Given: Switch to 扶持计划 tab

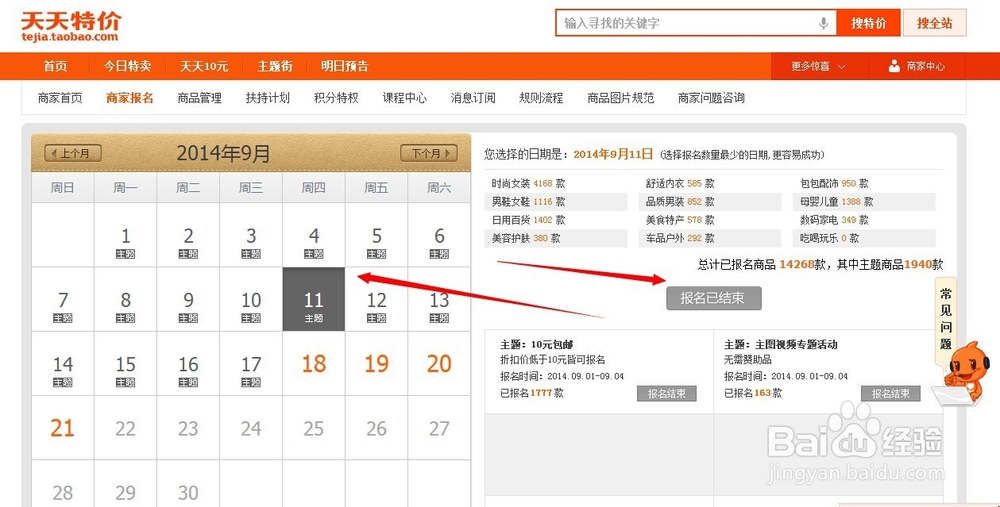Looking at the screenshot, I should (x=268, y=98).
